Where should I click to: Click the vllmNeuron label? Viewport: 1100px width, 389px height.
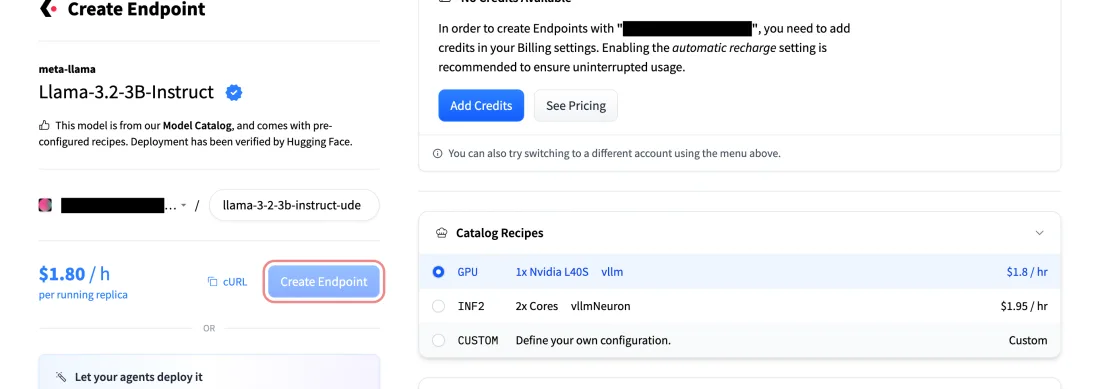click(601, 306)
